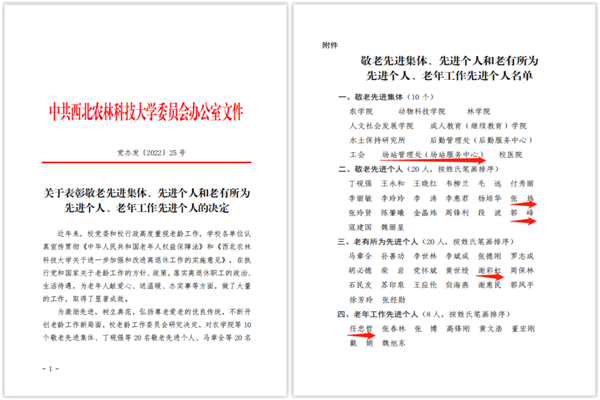Viewport: 600px width, 400px height.
Task: Select the entry 动物科技学院
Action: click(422, 111)
